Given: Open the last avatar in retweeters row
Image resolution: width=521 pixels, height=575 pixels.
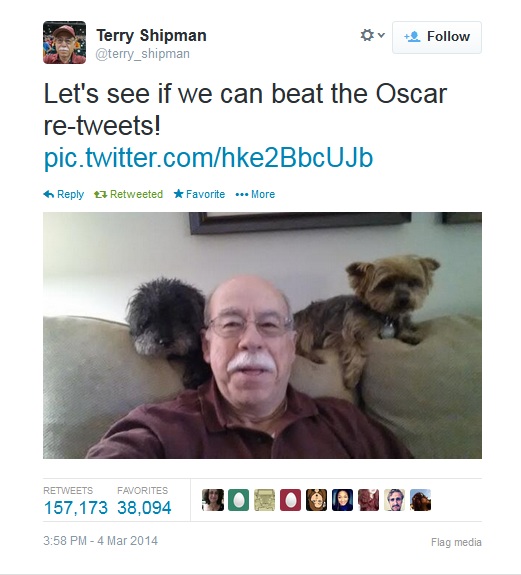Looking at the screenshot, I should pos(421,500).
